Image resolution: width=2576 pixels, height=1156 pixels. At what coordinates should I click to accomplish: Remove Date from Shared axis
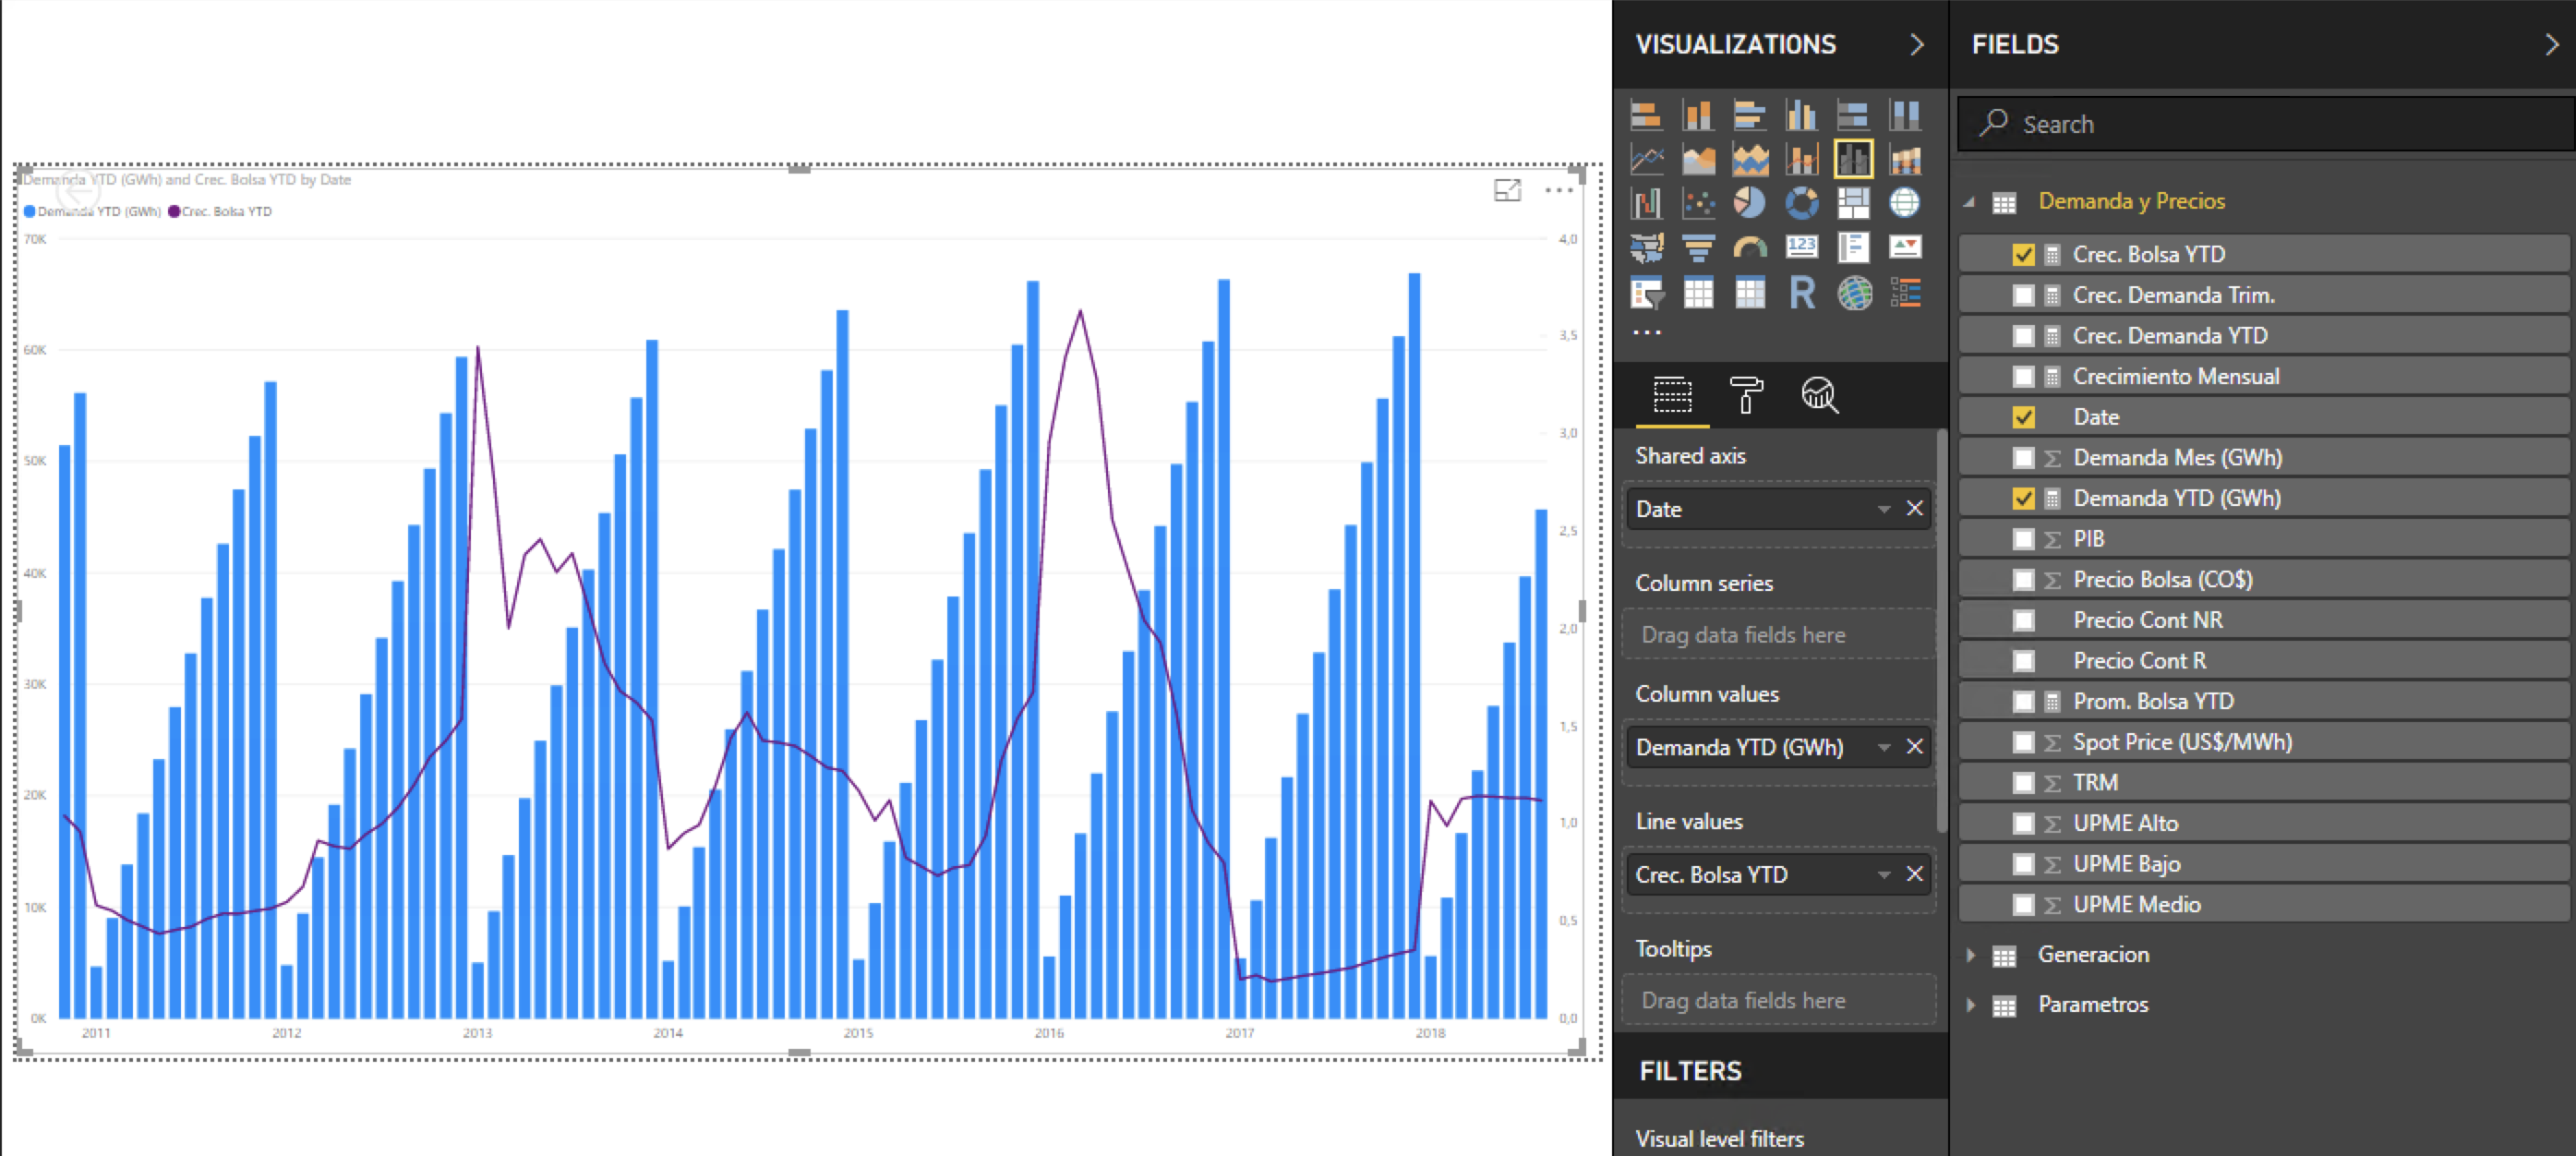point(1914,509)
